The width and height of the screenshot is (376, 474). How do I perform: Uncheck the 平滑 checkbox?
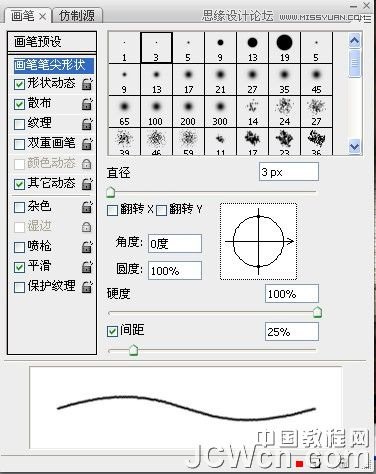19,267
